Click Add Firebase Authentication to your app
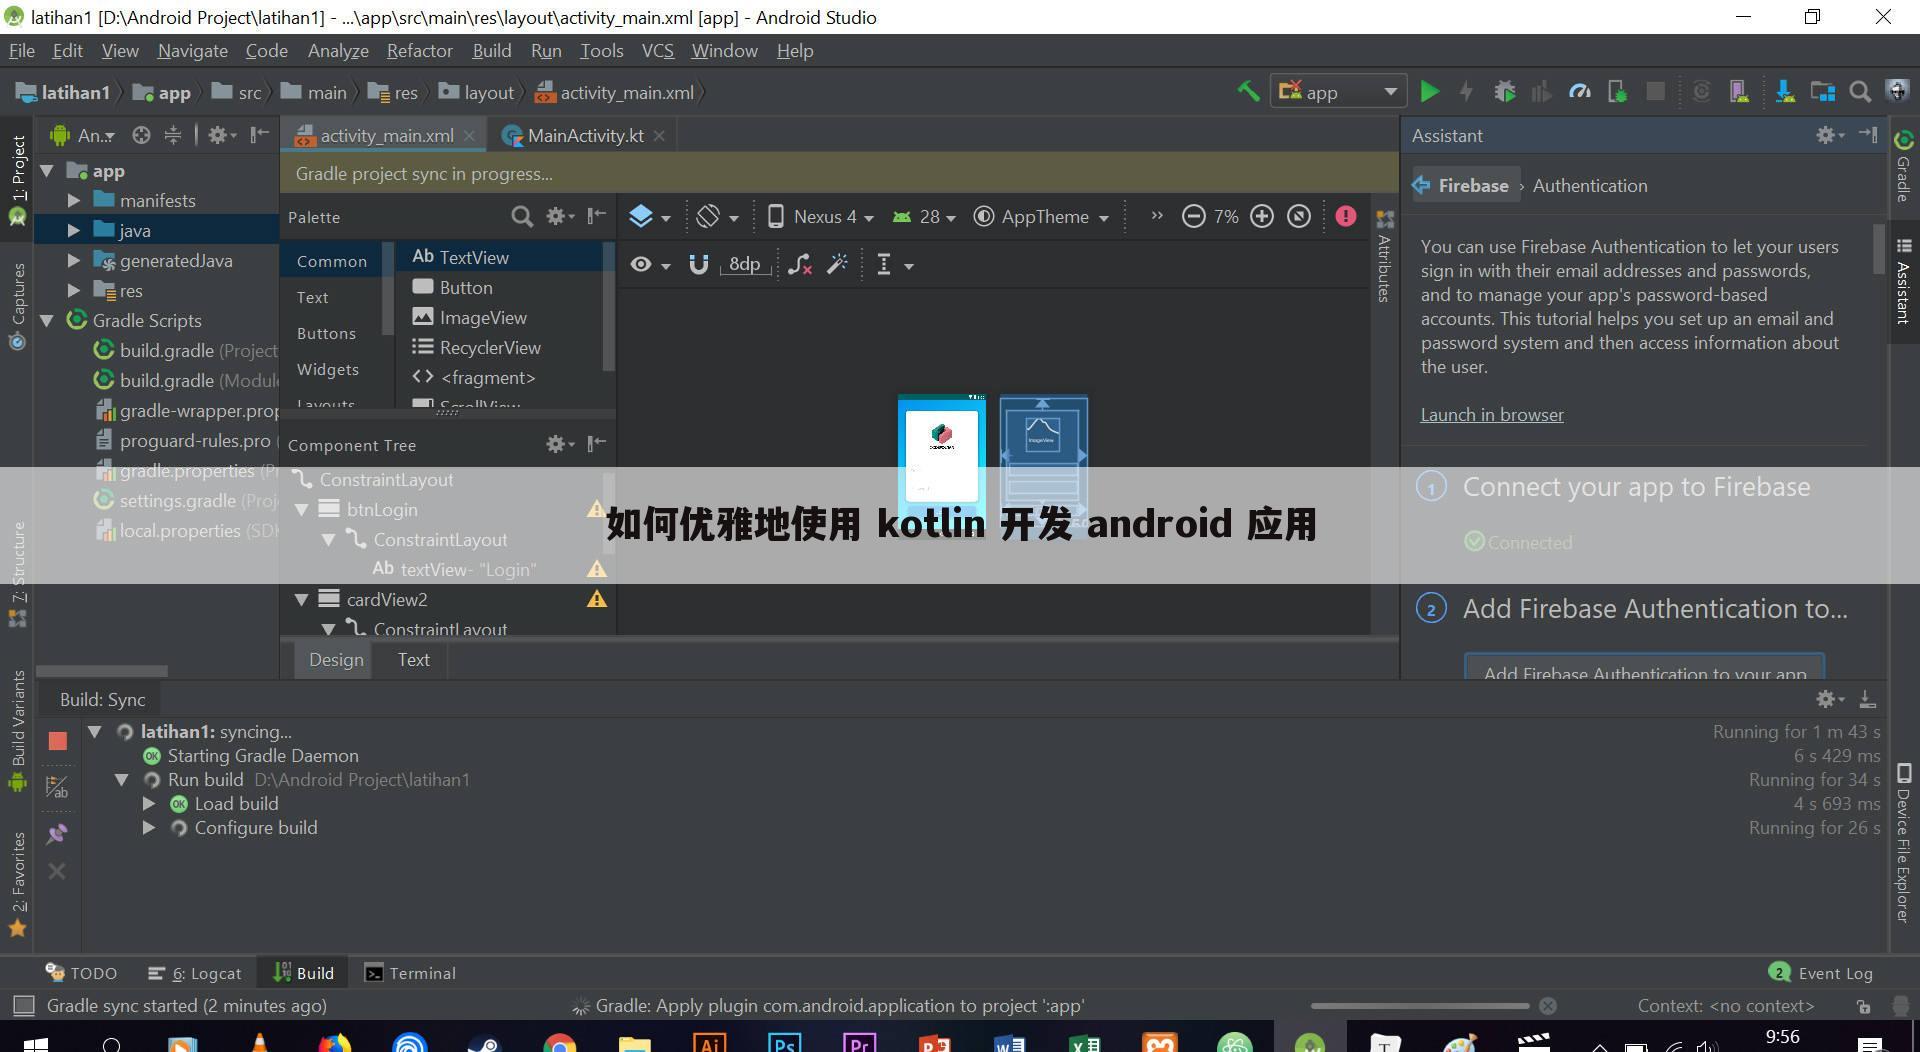1920x1052 pixels. tap(1644, 670)
